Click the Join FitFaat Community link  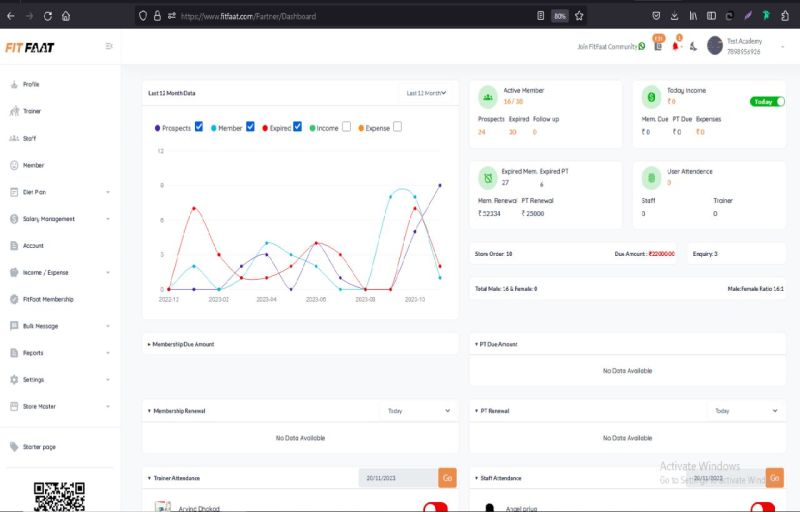coord(607,46)
